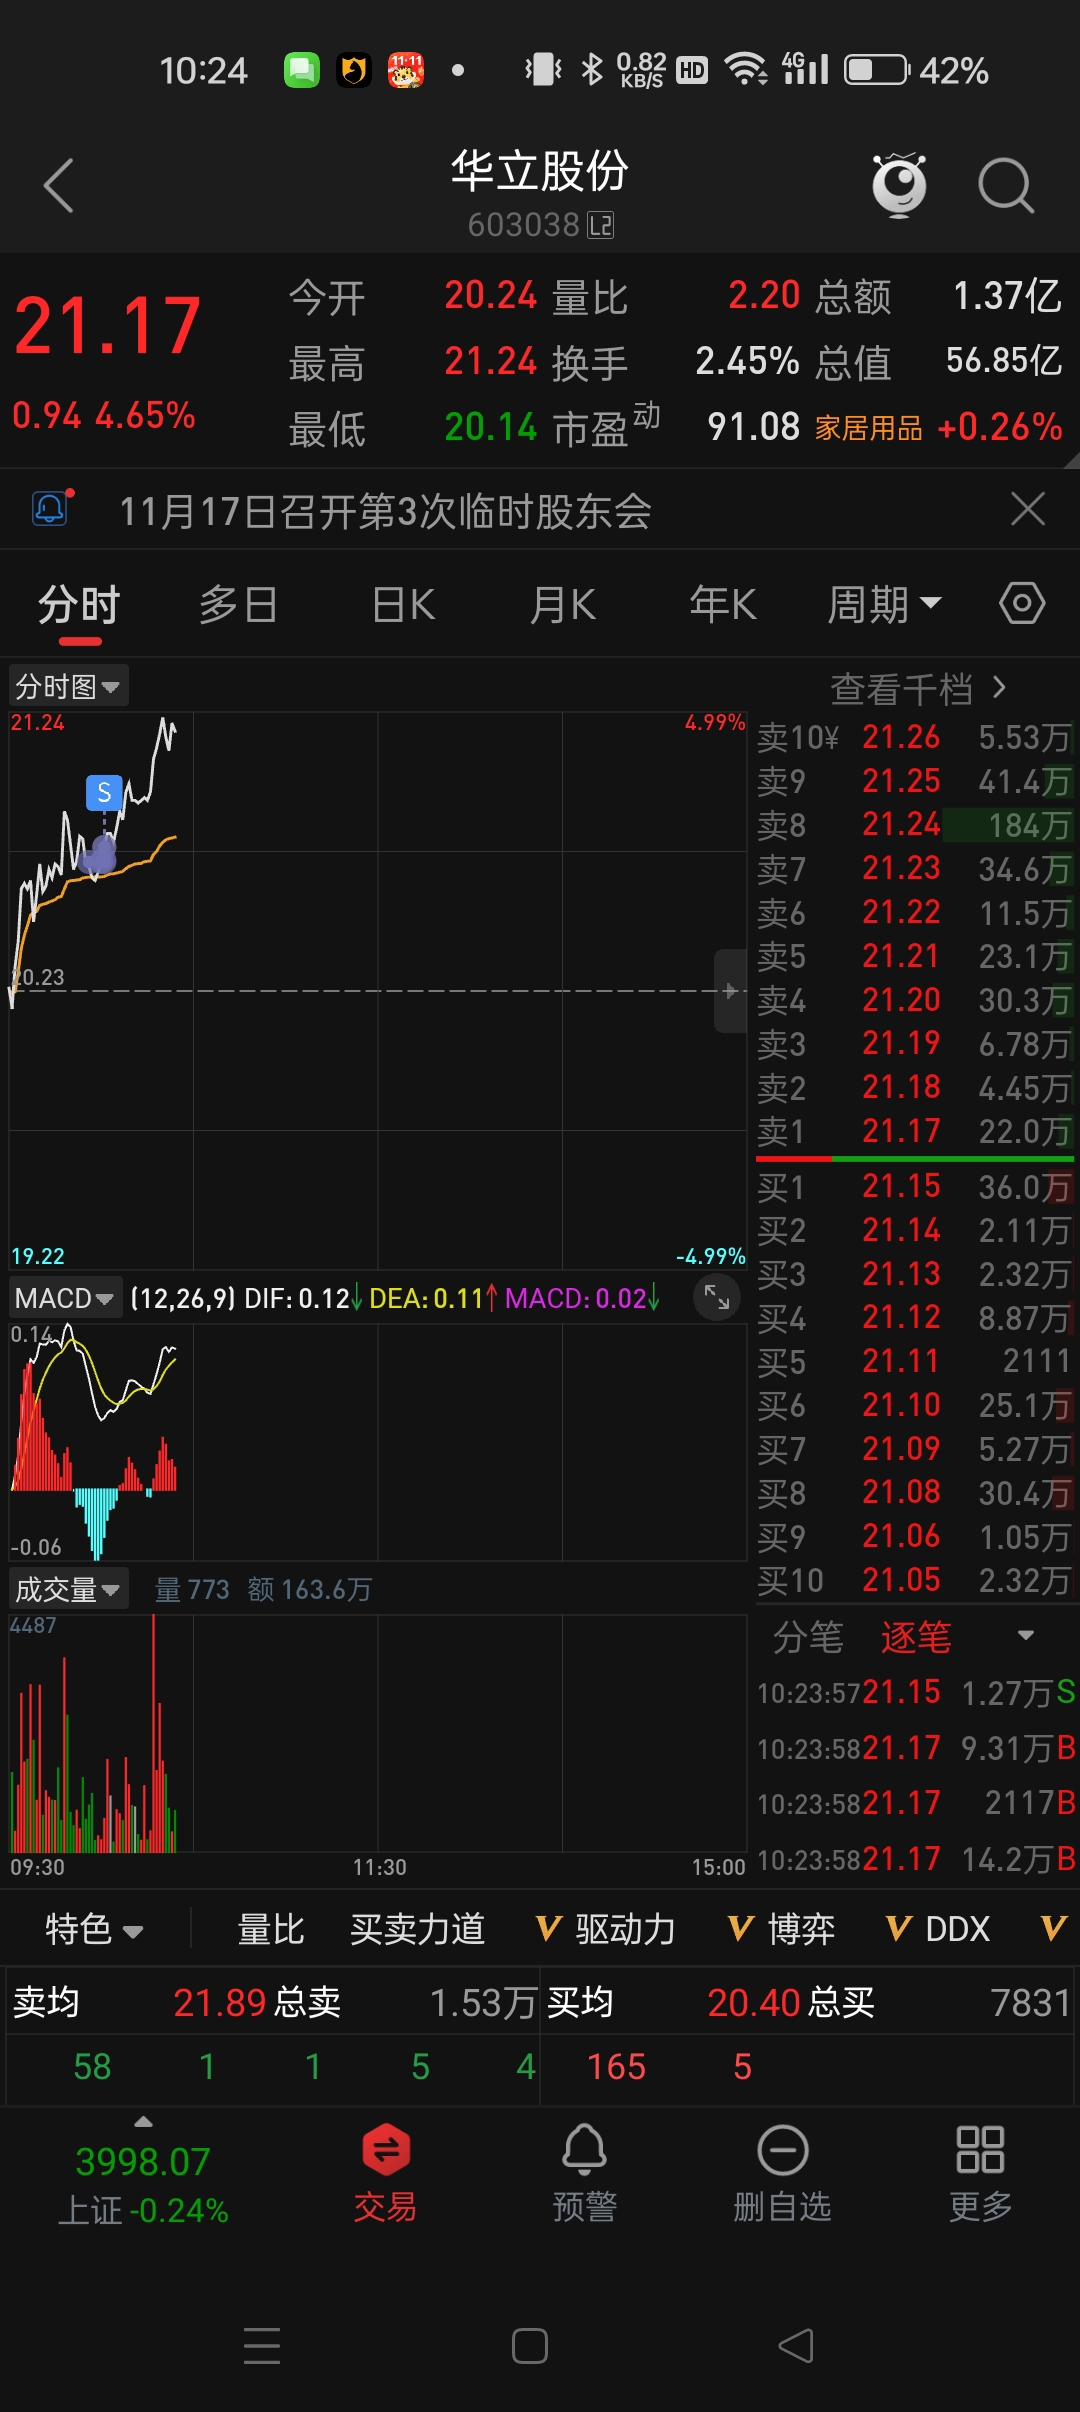The width and height of the screenshot is (1080, 2412).
Task: Tap the 总值 56.85亿 value
Action: [x=1004, y=361]
